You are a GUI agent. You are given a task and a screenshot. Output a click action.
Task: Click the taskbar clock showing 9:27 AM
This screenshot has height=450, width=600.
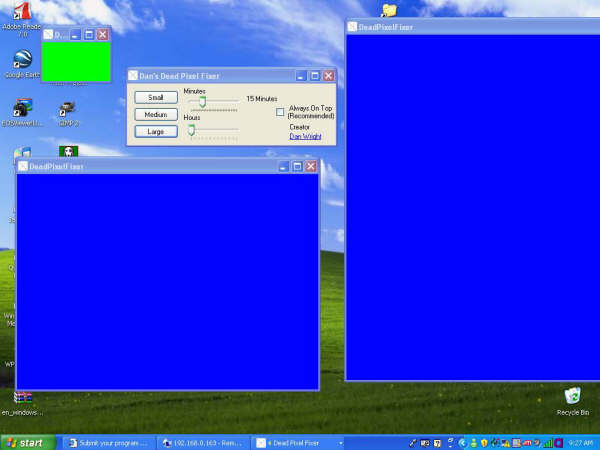[x=580, y=443]
